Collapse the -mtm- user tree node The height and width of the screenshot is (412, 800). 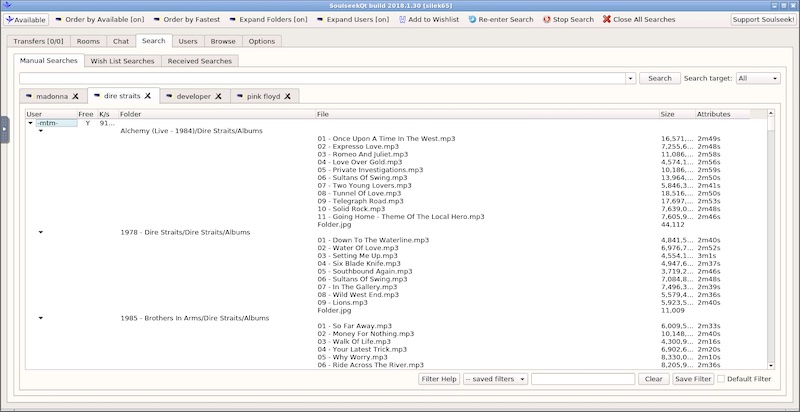tap(30, 123)
